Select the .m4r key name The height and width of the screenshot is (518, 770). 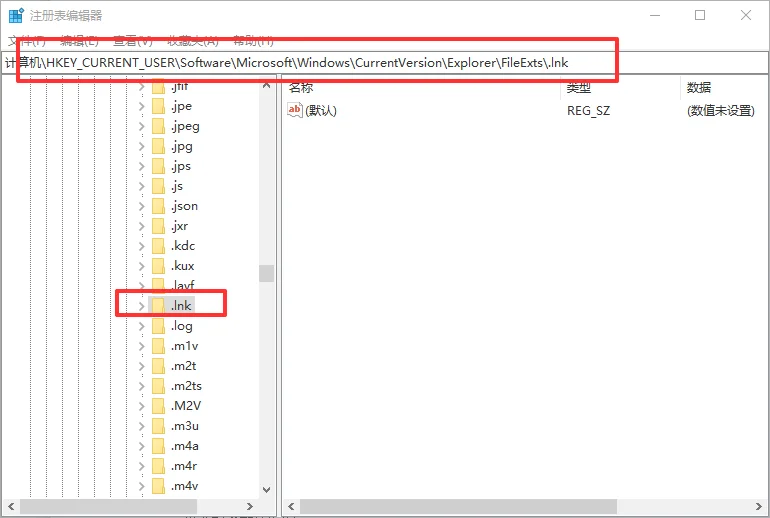coord(184,466)
